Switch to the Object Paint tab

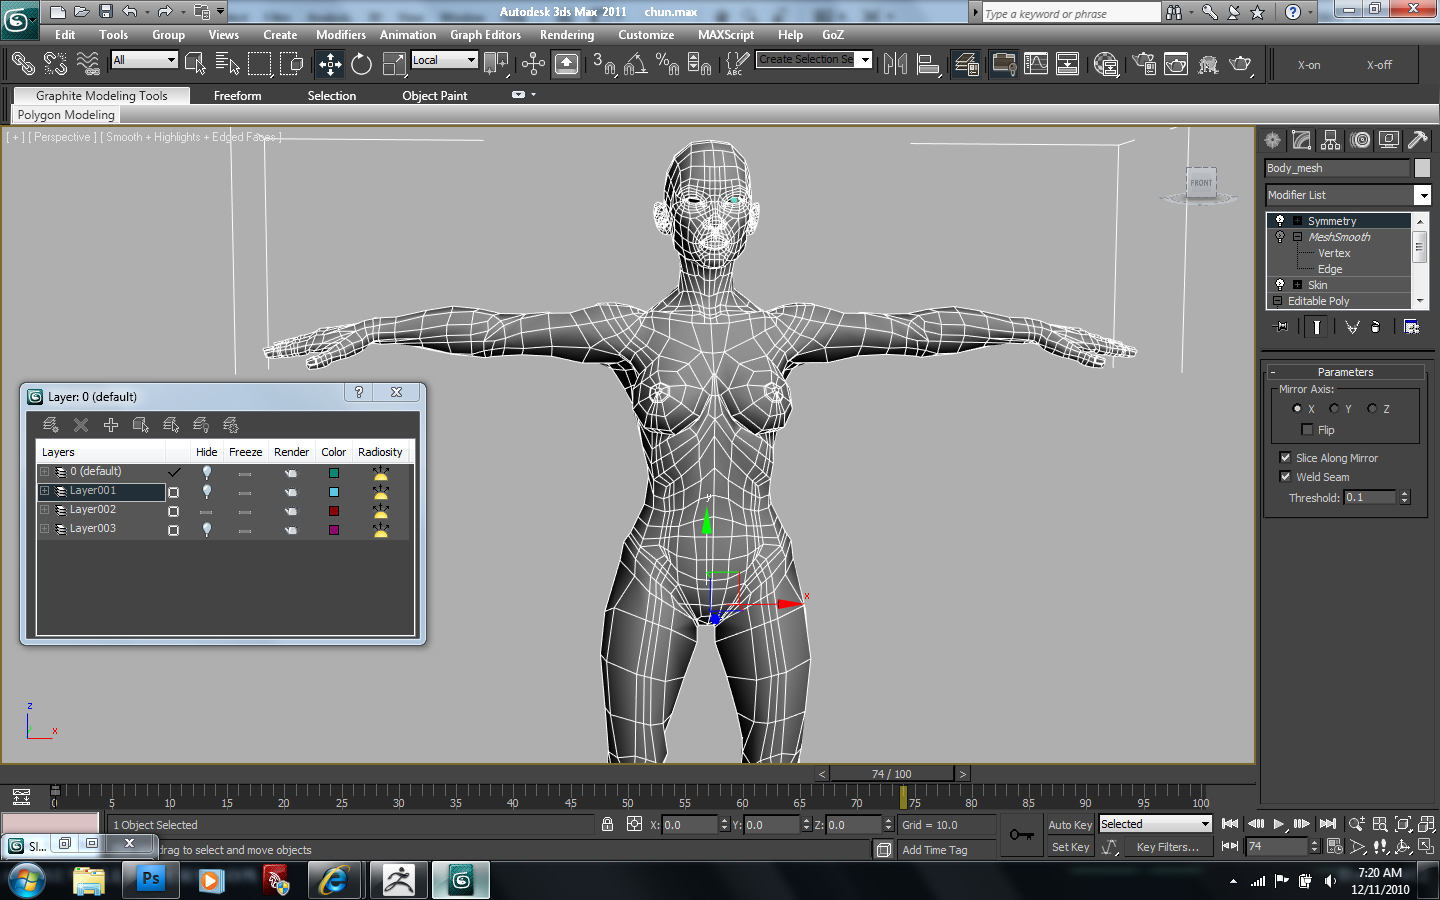(435, 96)
